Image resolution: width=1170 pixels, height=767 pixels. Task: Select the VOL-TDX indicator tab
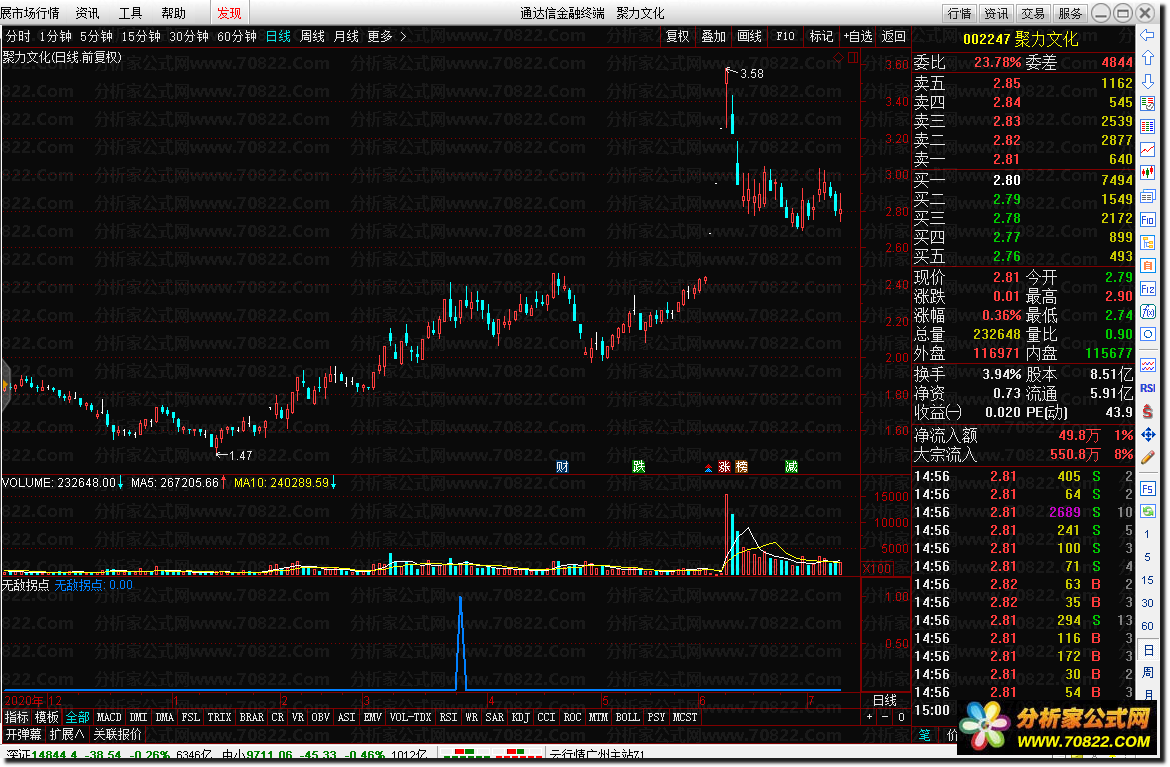(410, 717)
